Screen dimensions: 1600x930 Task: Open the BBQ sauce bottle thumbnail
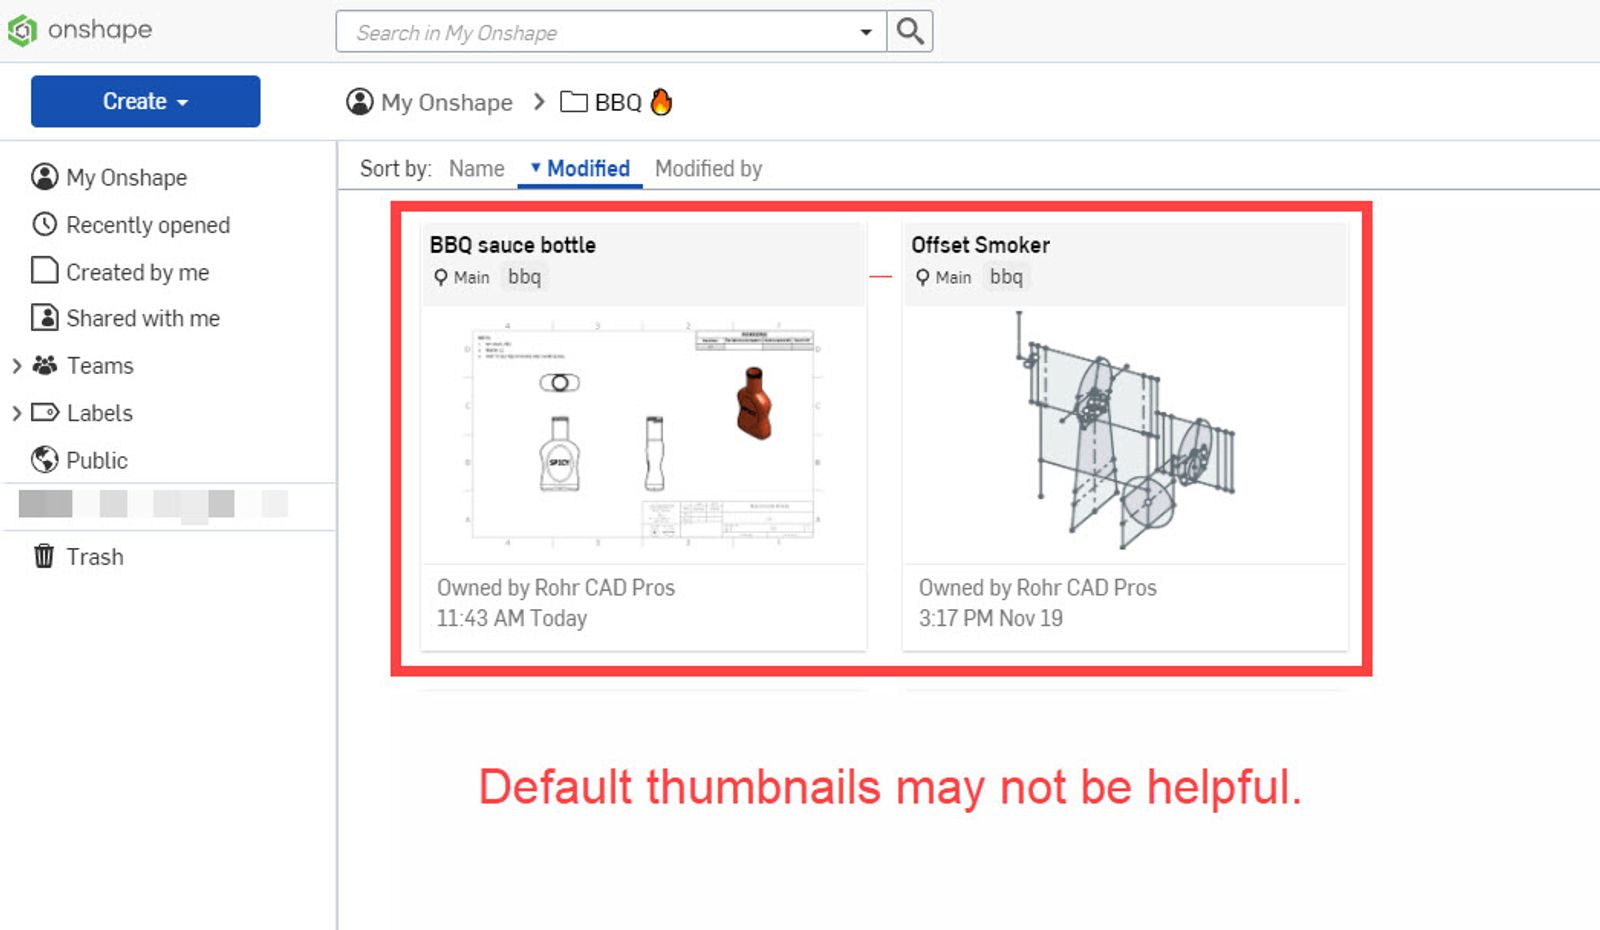[x=643, y=435]
